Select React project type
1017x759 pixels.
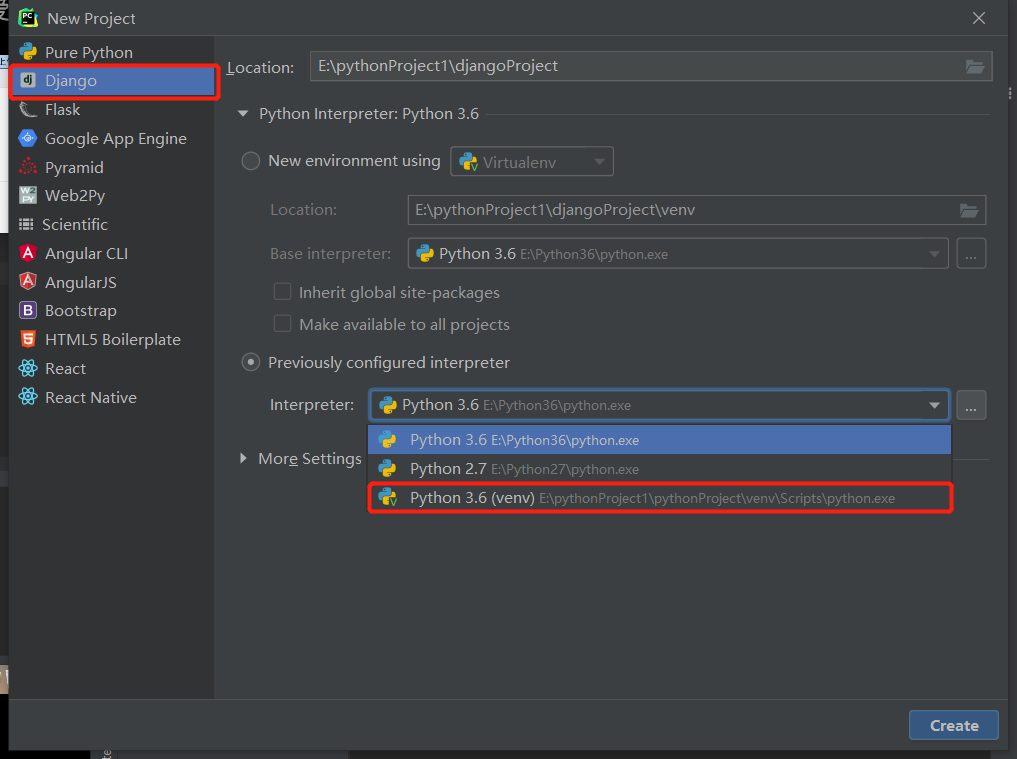(x=113, y=368)
